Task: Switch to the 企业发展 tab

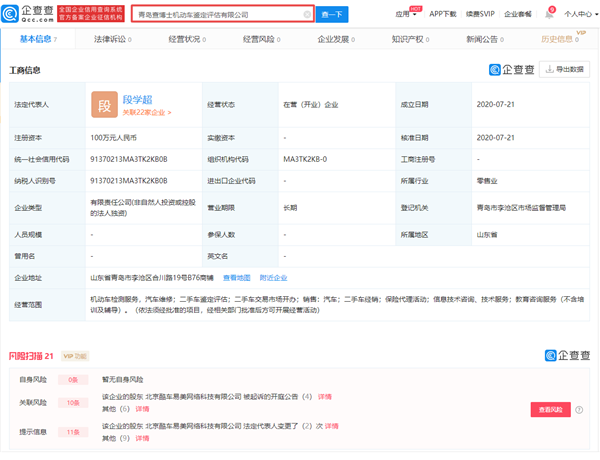Action: point(336,39)
